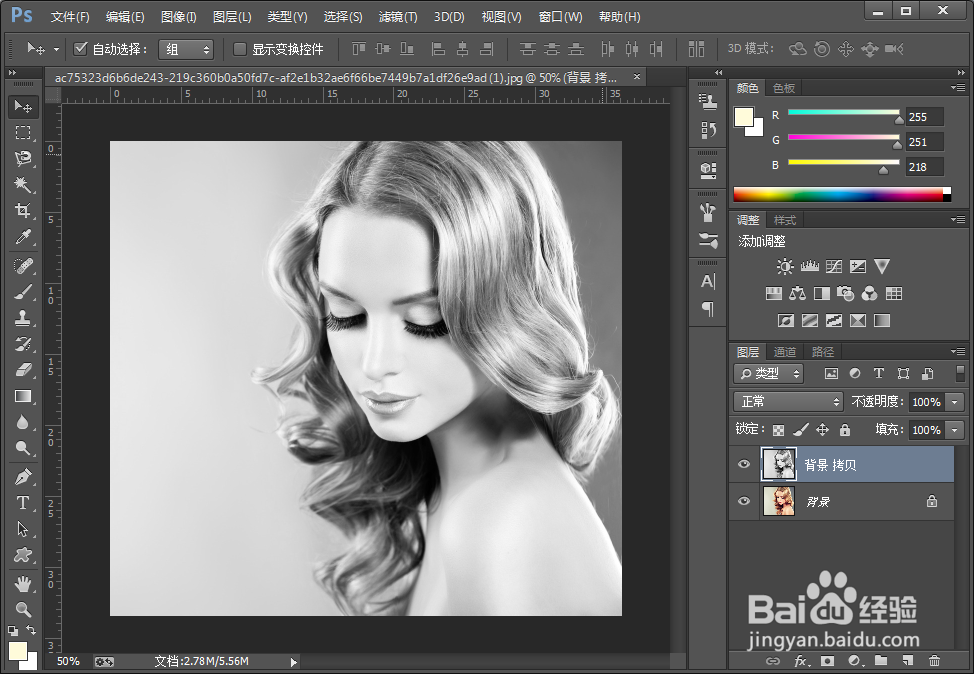The height and width of the screenshot is (674, 974).
Task: Swap foreground and background colors
Action: tap(31, 630)
